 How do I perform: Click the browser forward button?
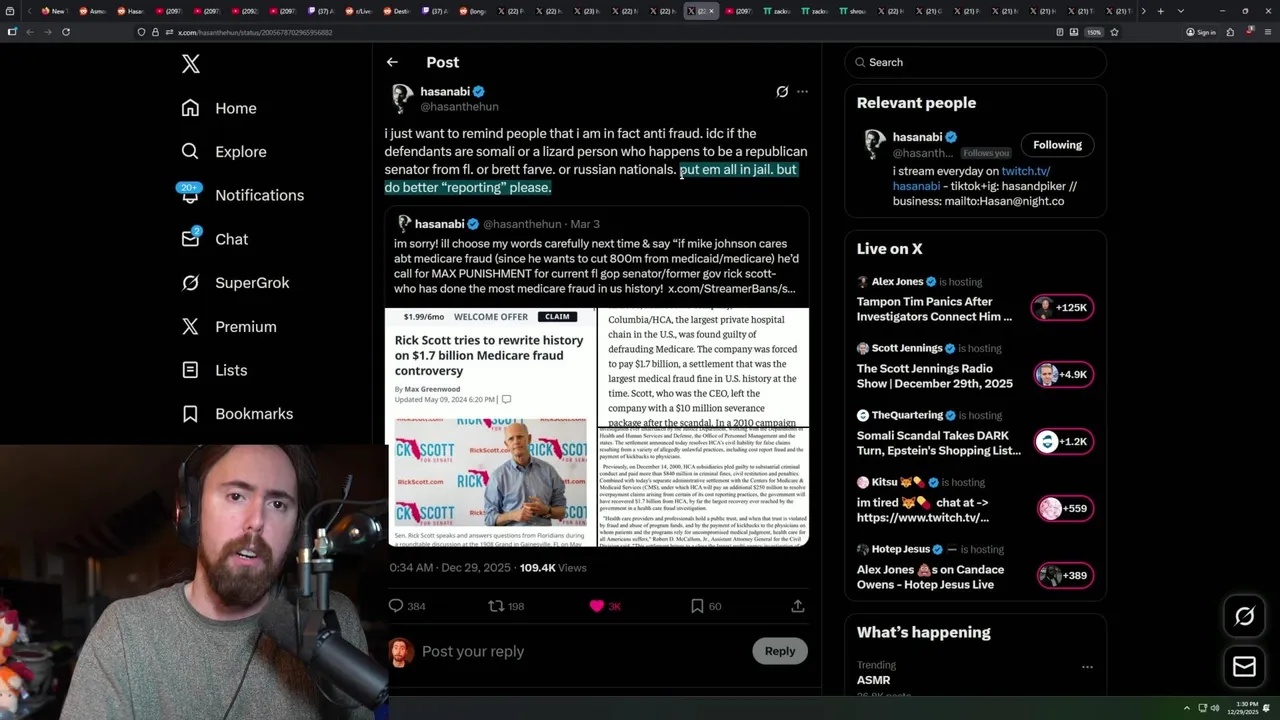[x=48, y=32]
